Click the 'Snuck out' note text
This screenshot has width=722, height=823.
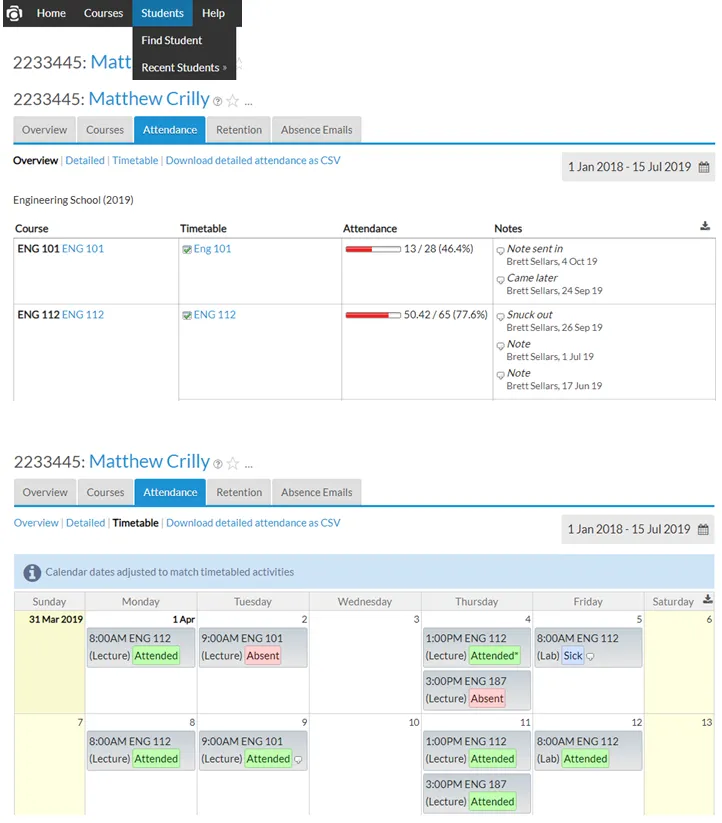tap(529, 314)
